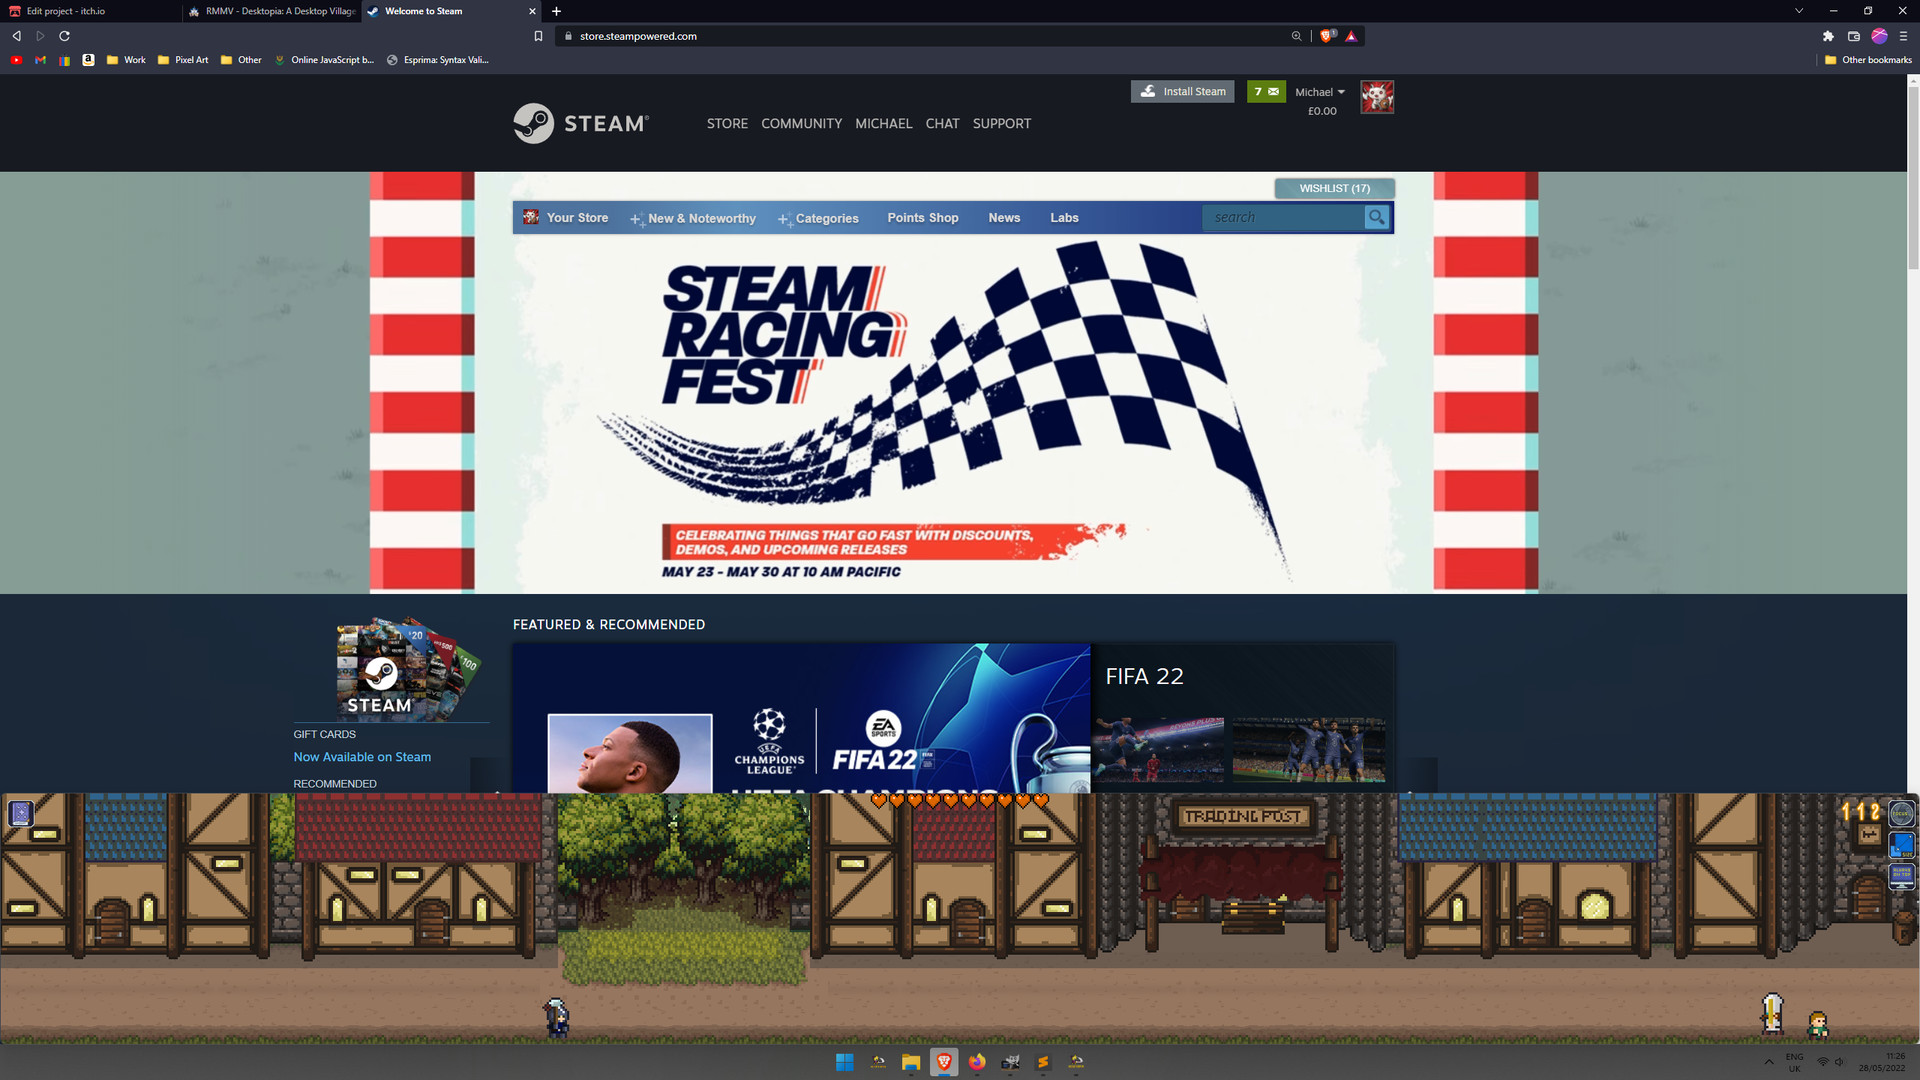Viewport: 1920px width, 1080px height.
Task: Open the browser extensions puzzle icon
Action: (1828, 36)
